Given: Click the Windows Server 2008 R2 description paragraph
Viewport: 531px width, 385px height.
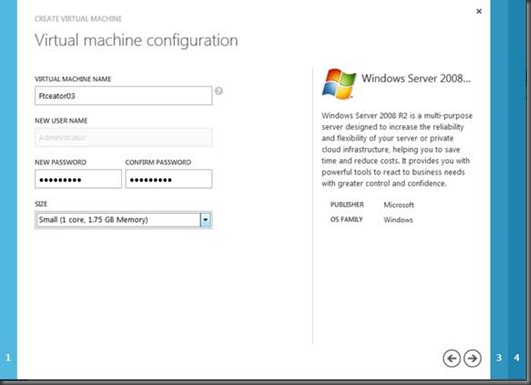Looking at the screenshot, I should click(x=397, y=149).
